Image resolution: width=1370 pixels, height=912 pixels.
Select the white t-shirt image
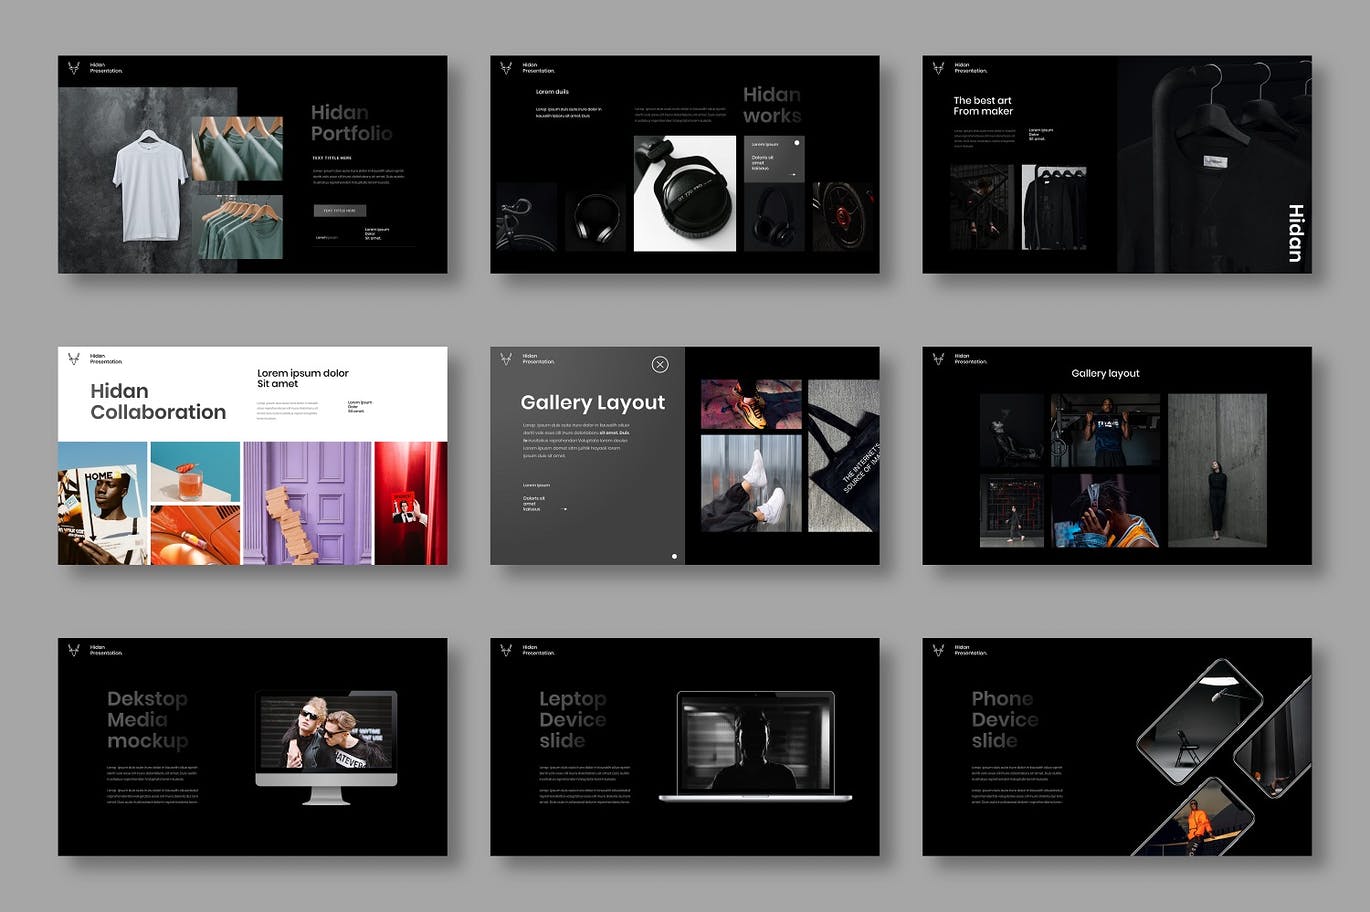click(149, 187)
